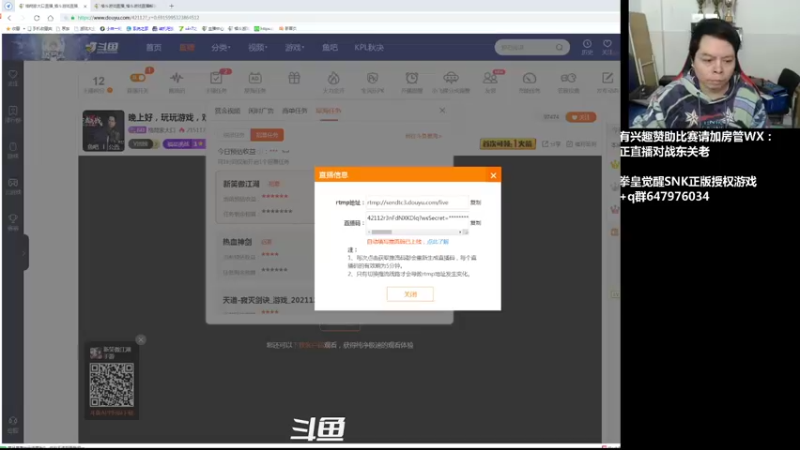Open the 鱼吧 navigation item

coord(330,47)
